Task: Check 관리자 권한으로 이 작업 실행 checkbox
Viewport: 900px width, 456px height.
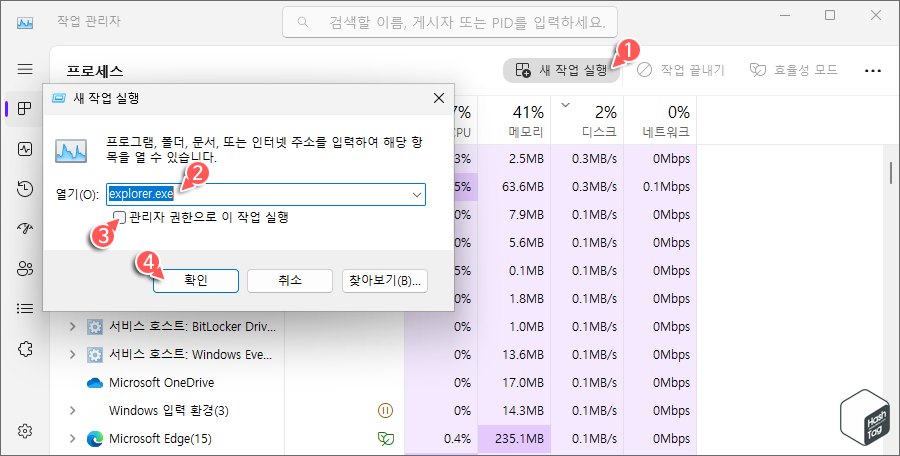Action: 120,217
